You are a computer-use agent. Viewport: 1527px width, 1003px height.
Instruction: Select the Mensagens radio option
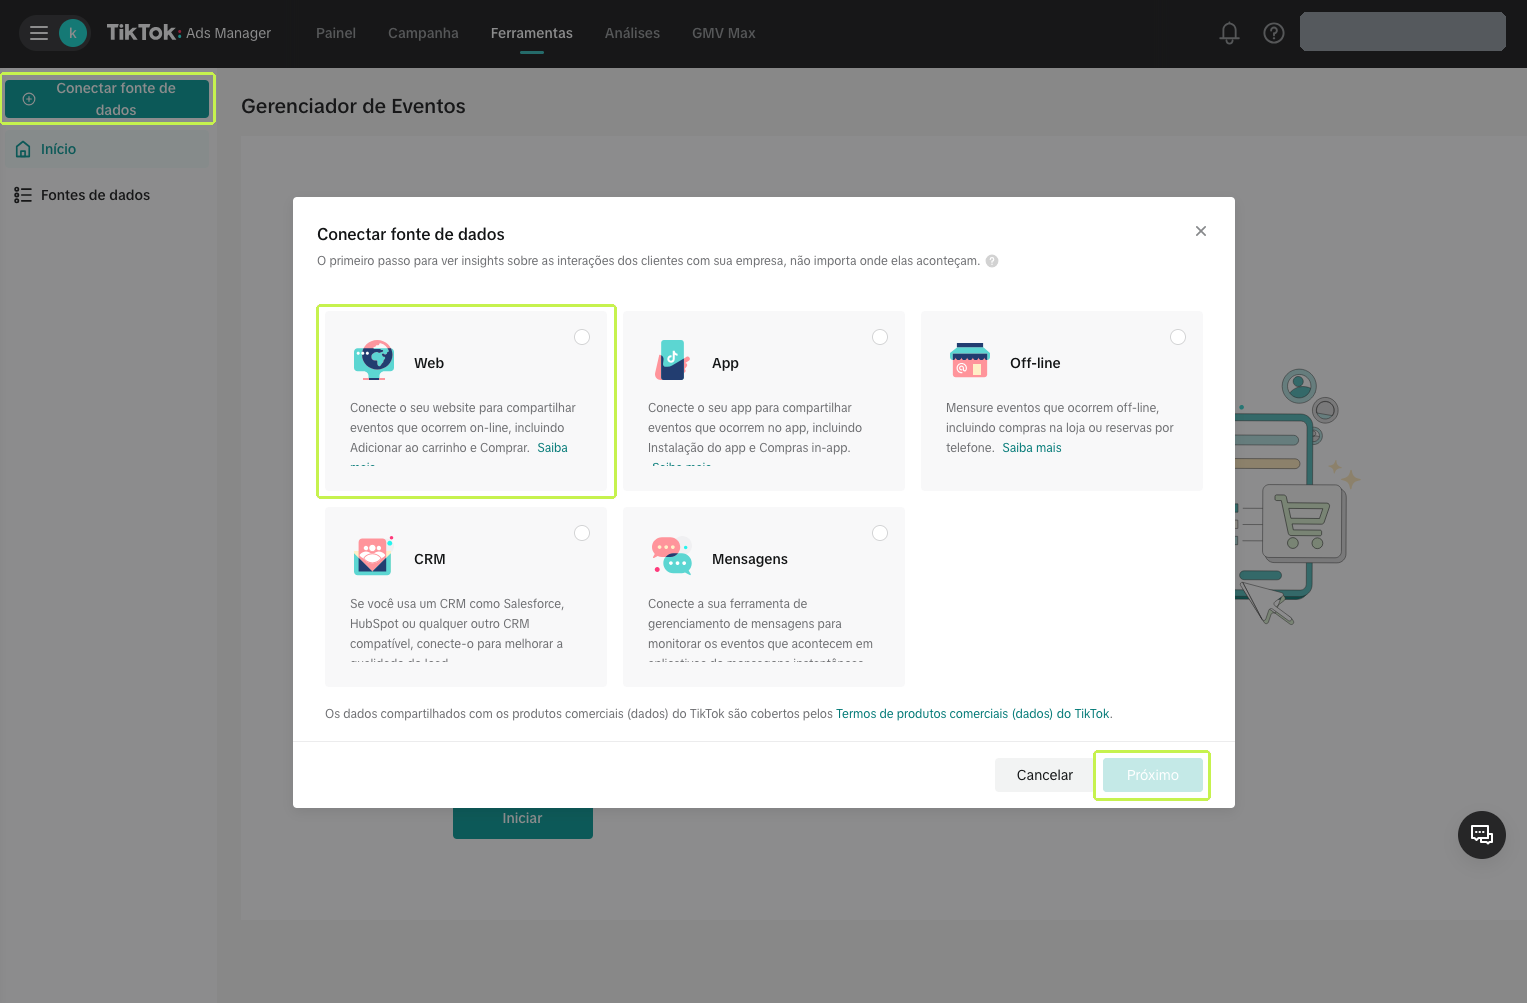point(880,533)
